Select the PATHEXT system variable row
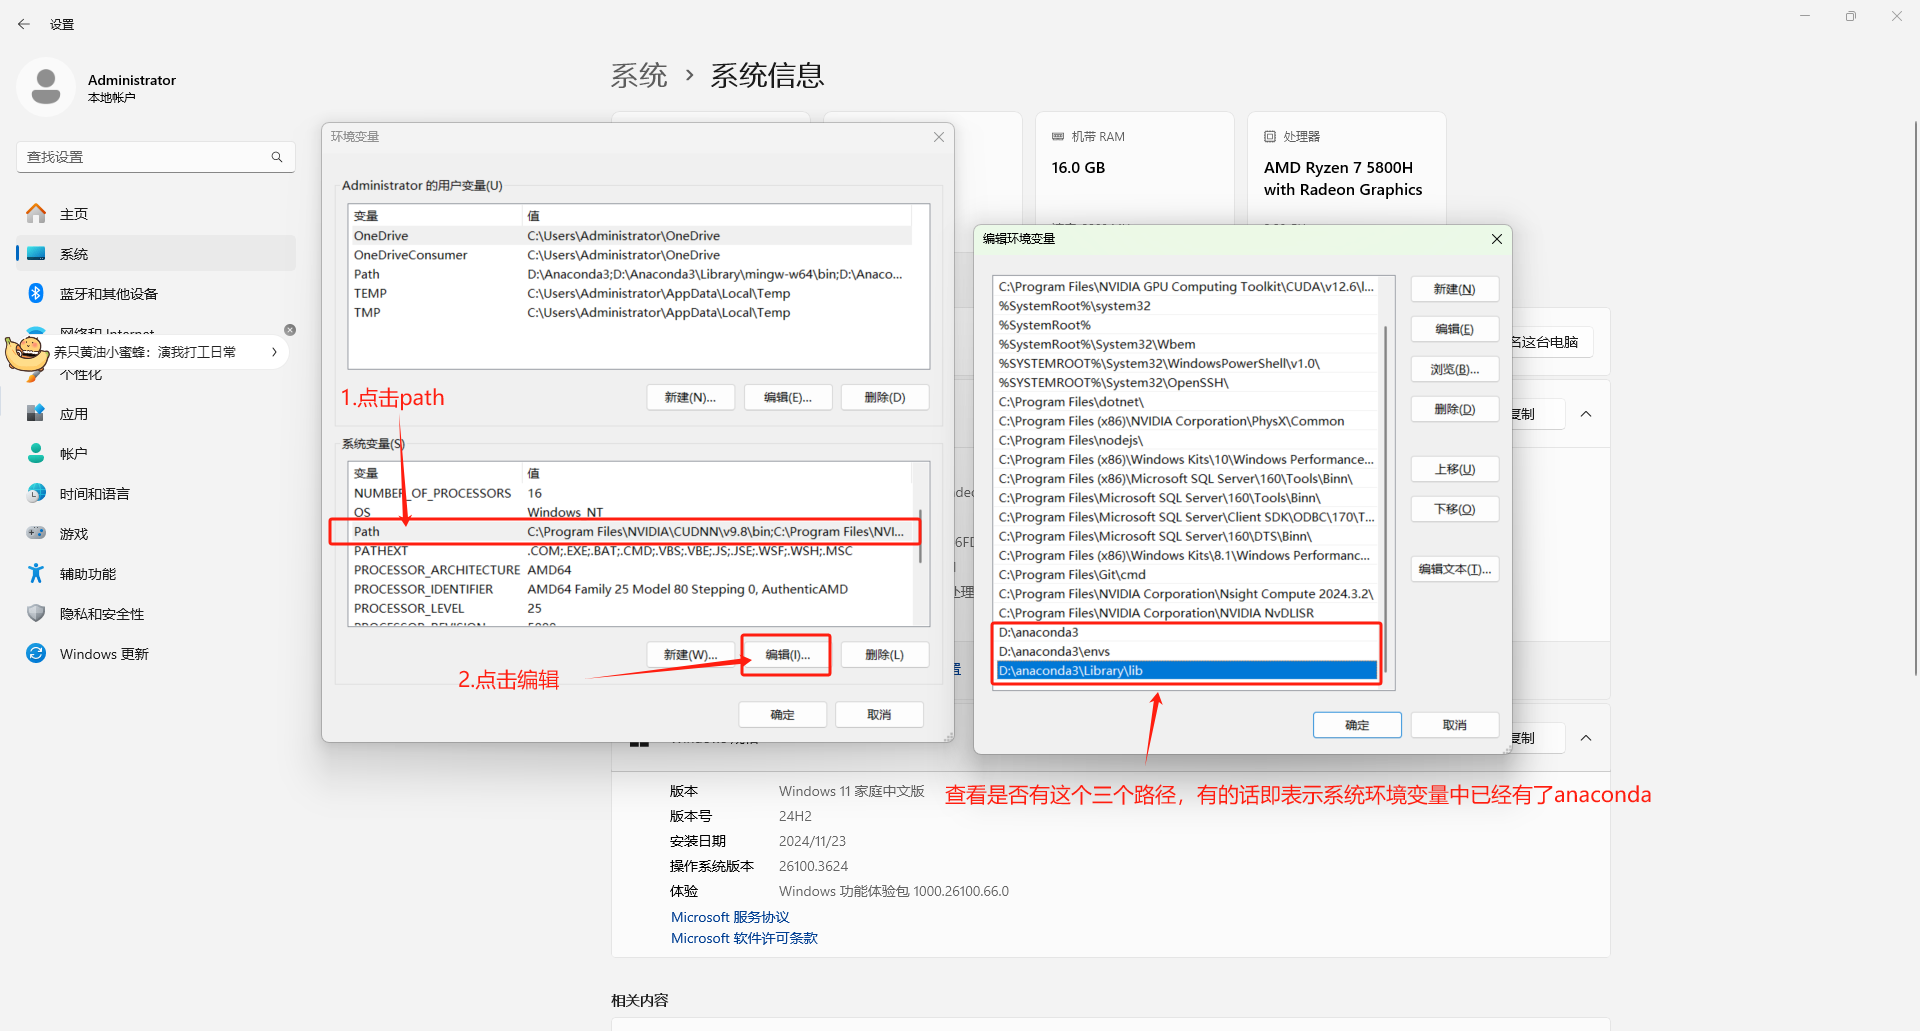Viewport: 1920px width, 1031px height. click(x=630, y=551)
